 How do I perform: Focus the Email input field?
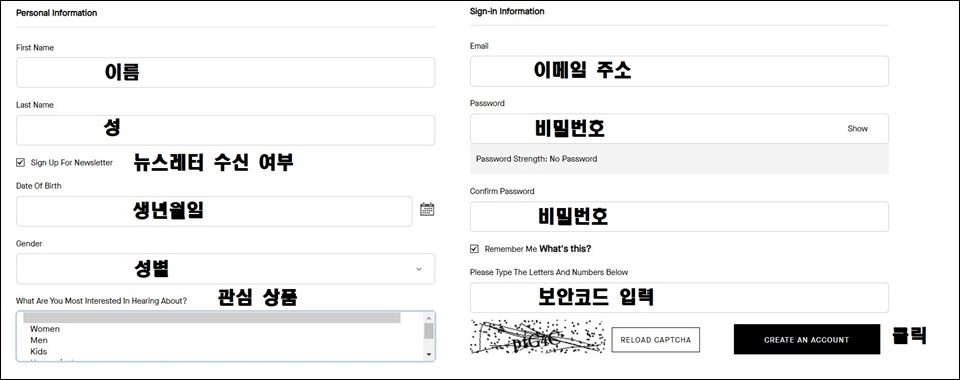[x=679, y=71]
